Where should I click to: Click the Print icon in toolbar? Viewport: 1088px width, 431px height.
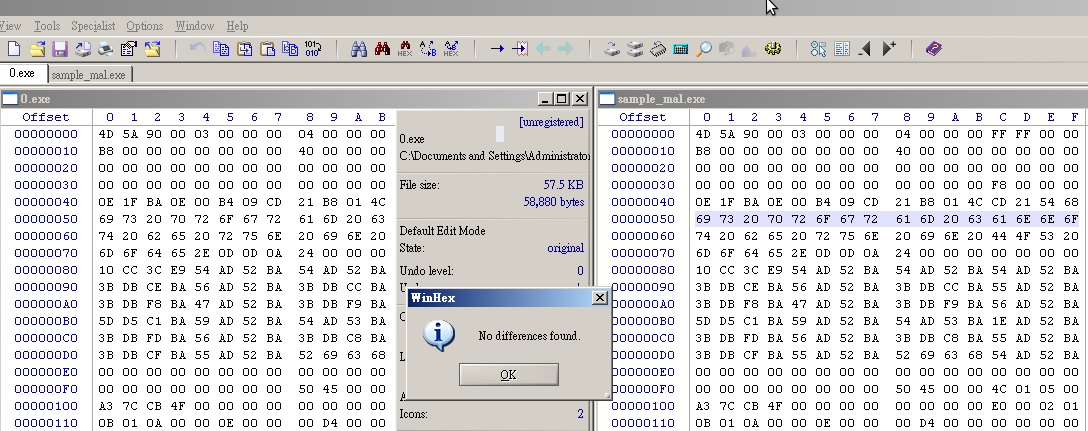click(105, 48)
